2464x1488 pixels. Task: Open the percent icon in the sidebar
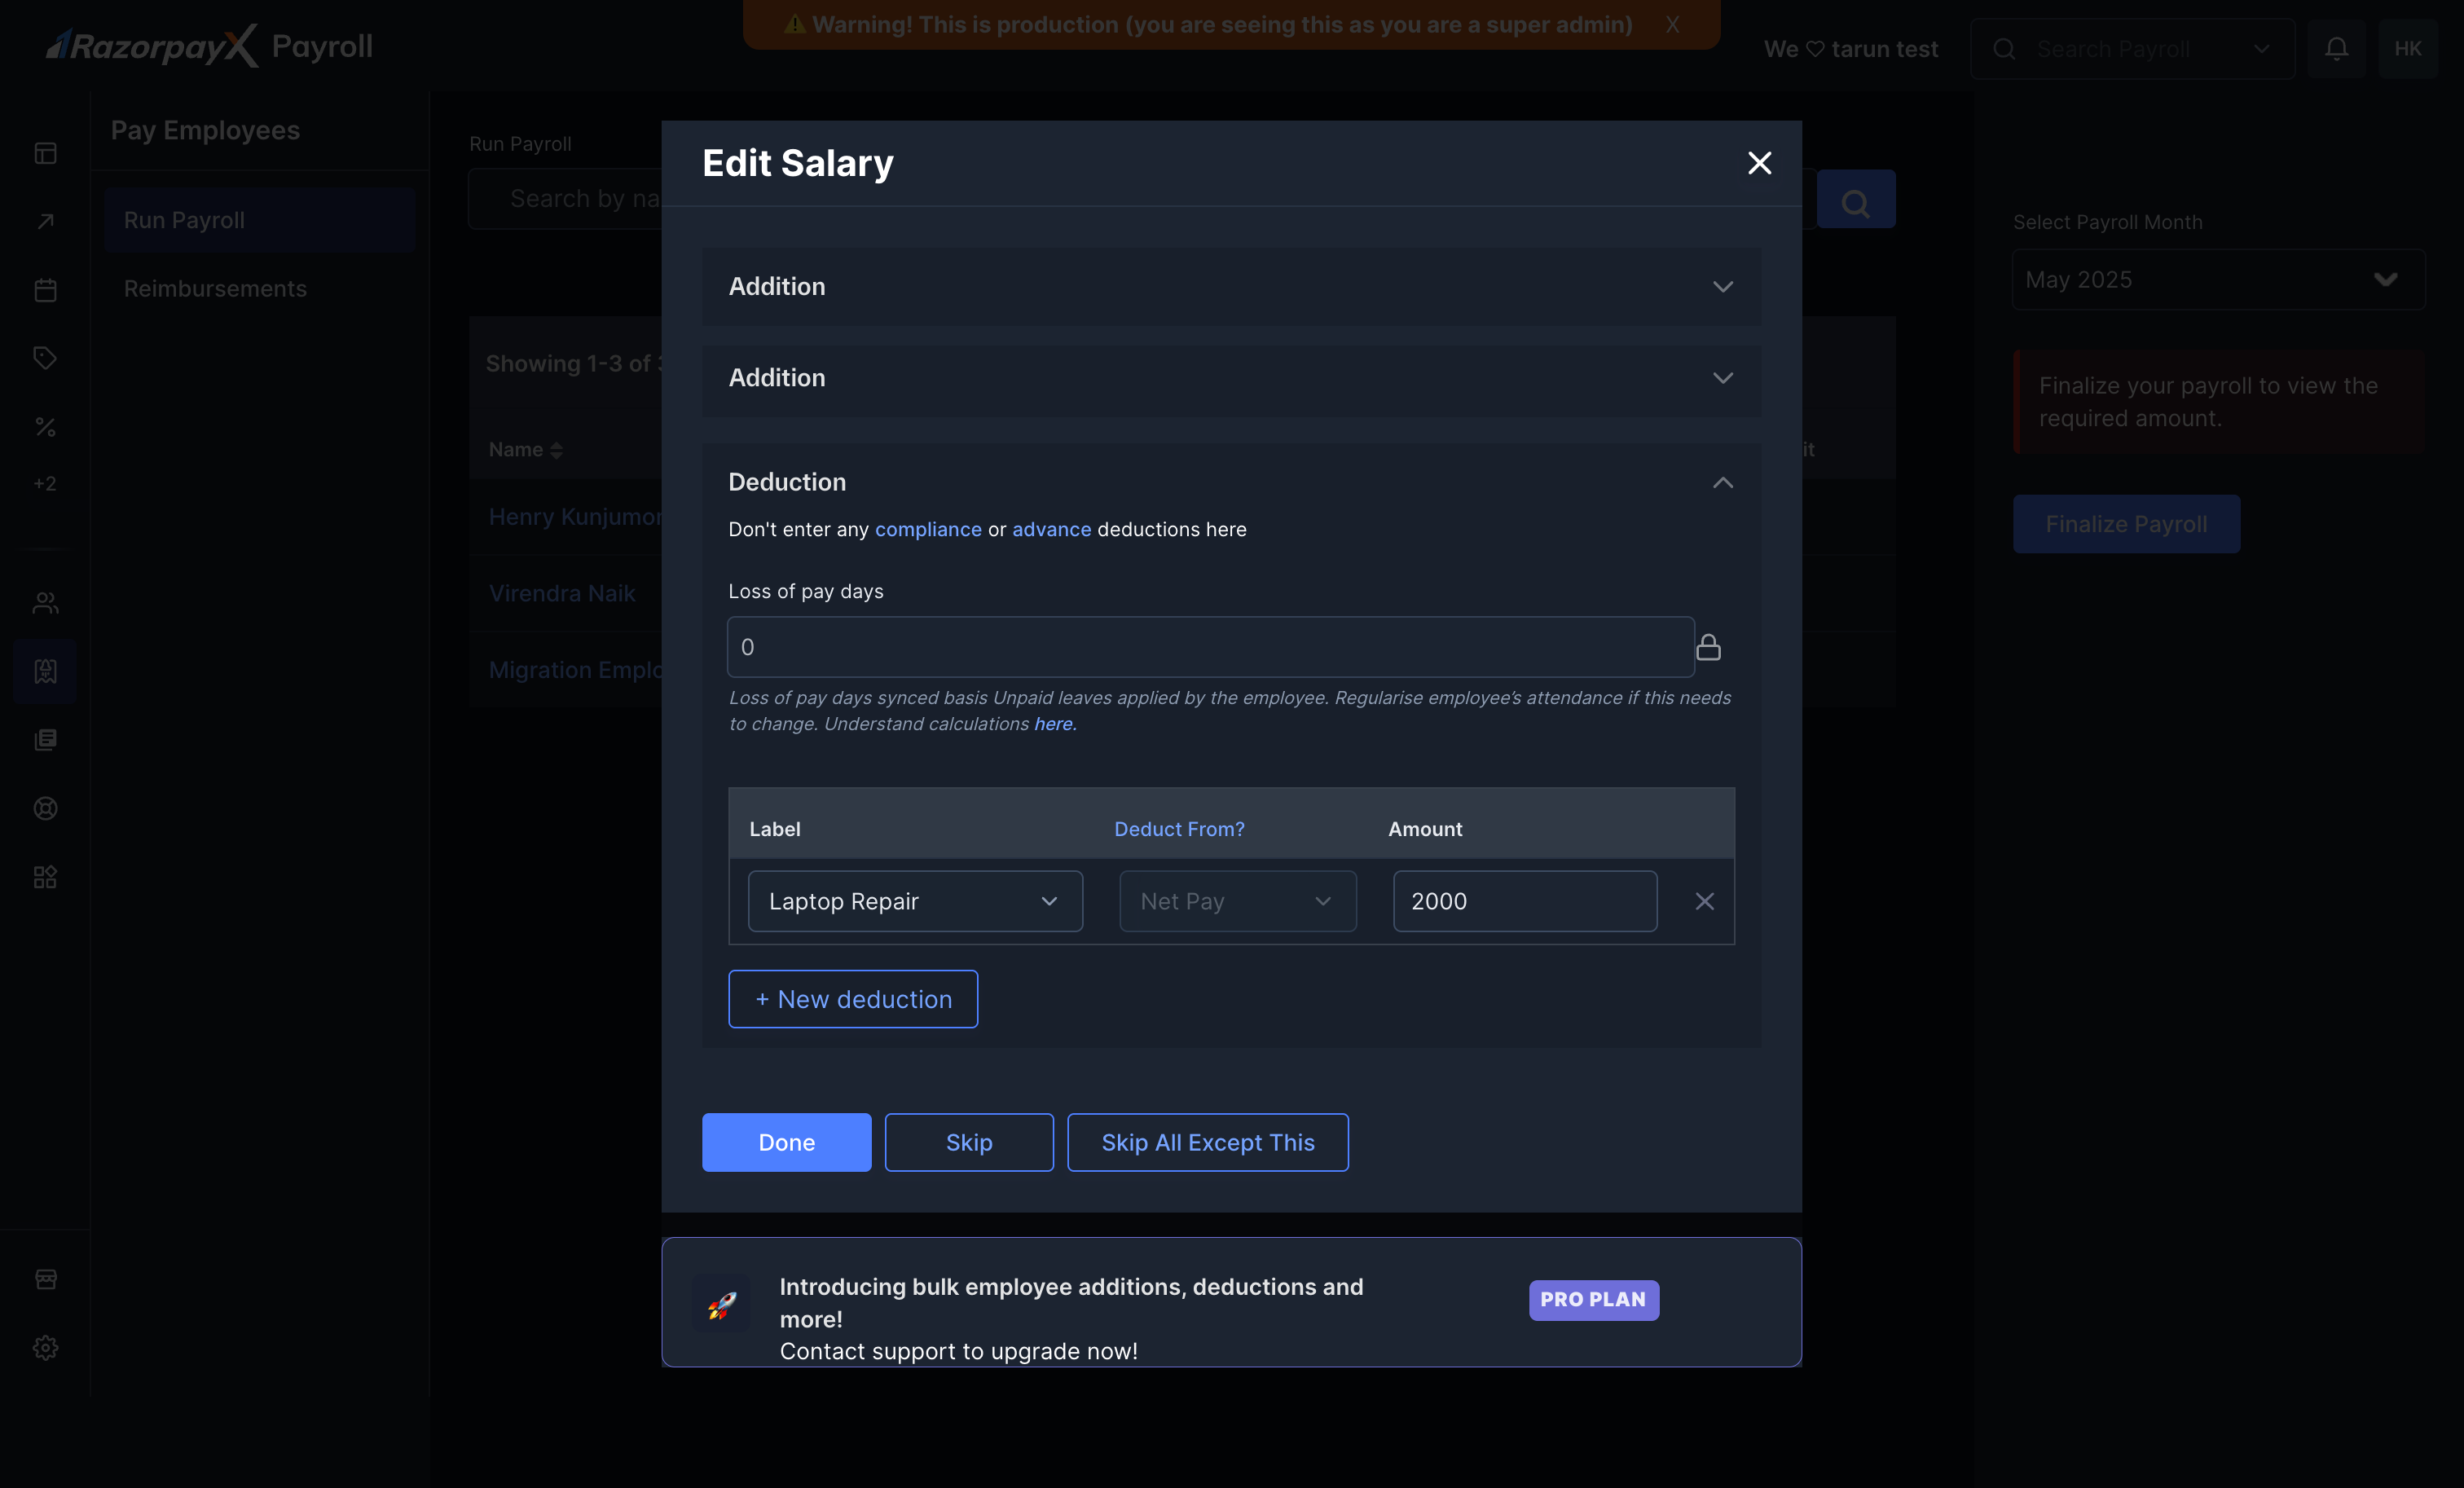click(x=45, y=427)
